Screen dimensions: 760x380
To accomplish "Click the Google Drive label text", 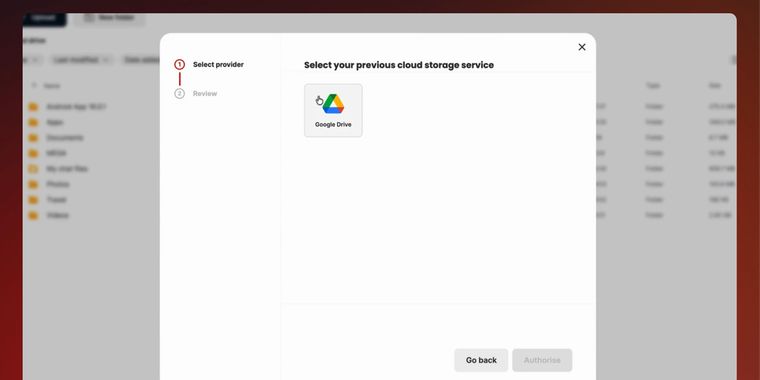I will click(333, 125).
